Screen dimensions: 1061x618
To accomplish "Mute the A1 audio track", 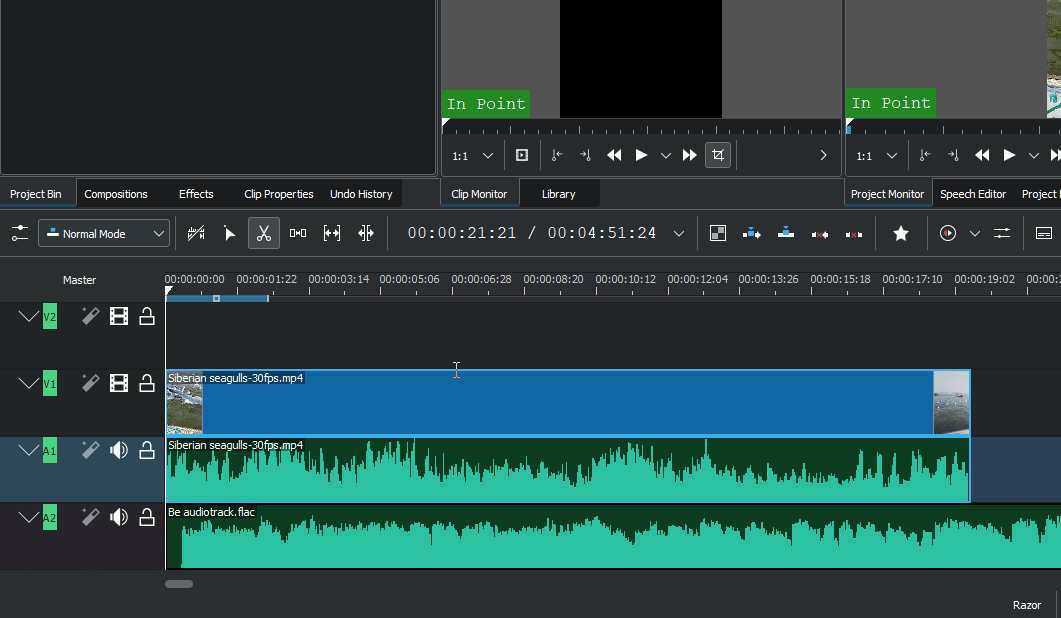I will click(119, 450).
